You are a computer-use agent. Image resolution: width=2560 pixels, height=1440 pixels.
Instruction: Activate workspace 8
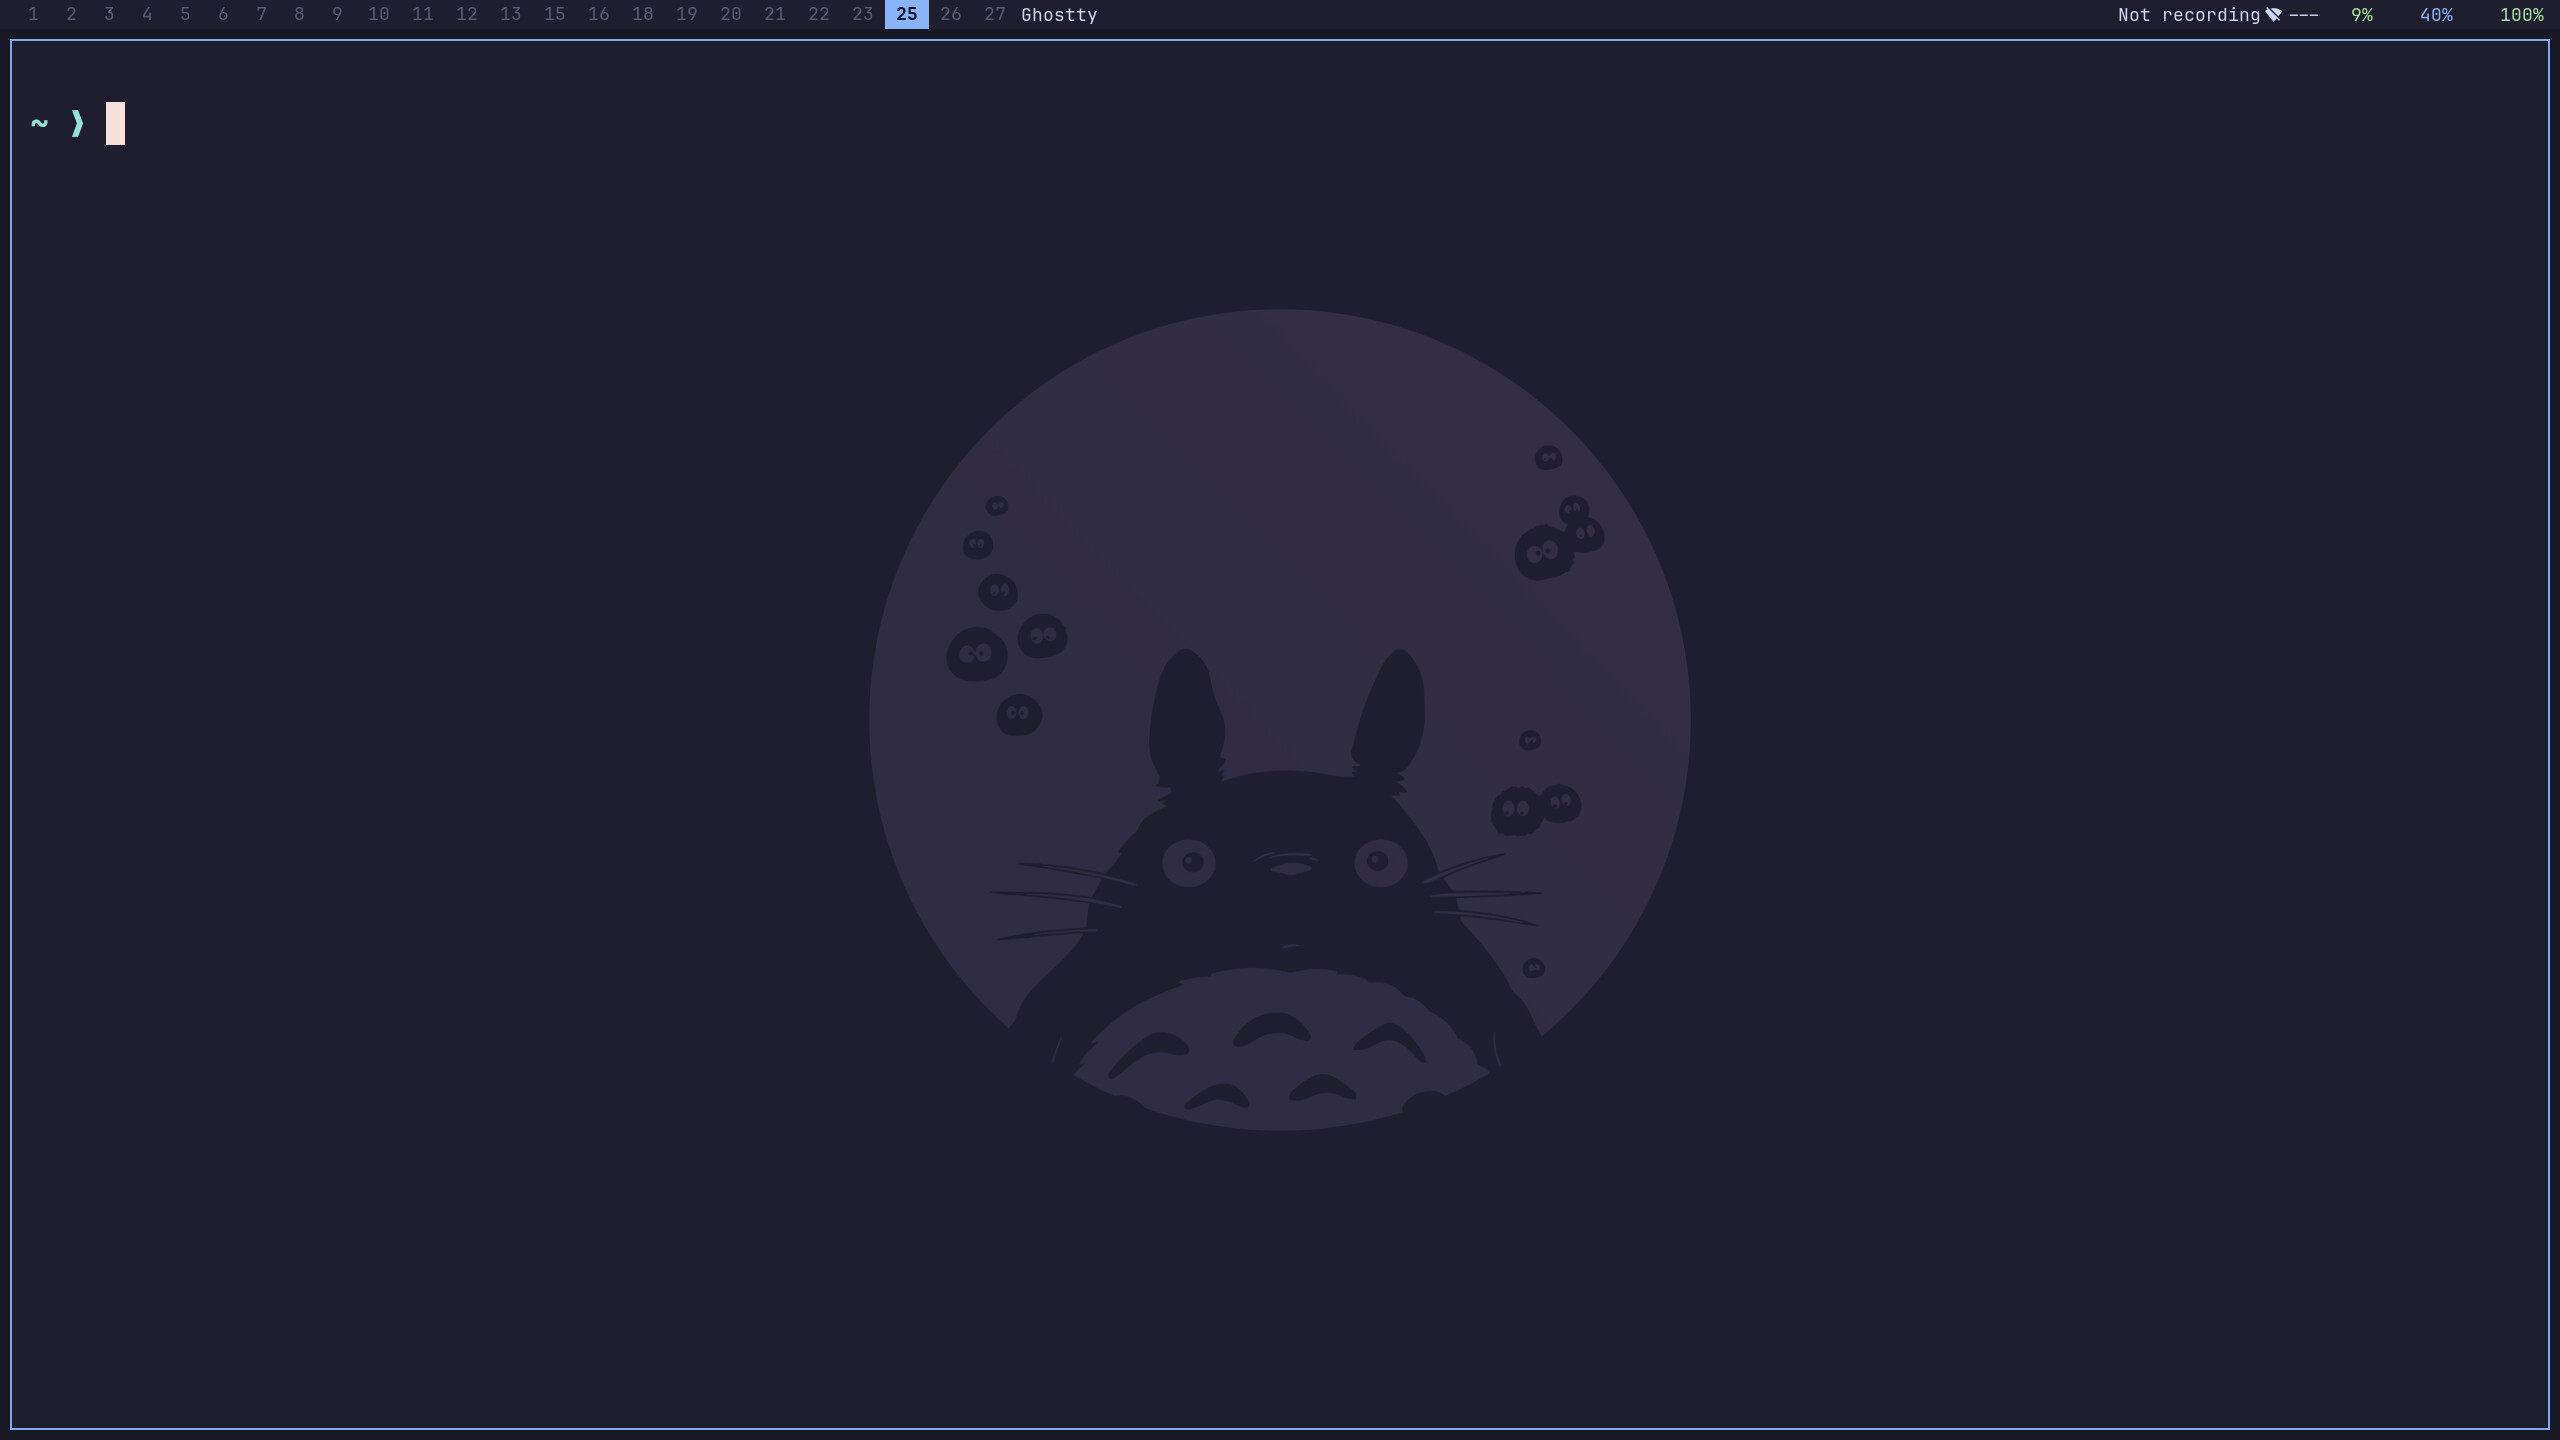pyautogui.click(x=299, y=14)
